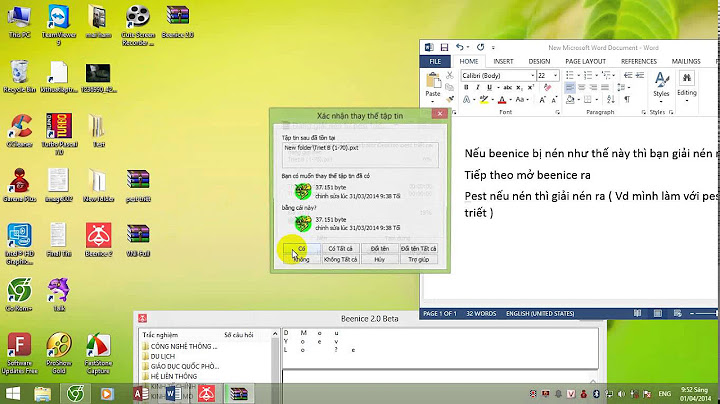This screenshot has height=404, width=720.
Task: Click the Clear All Formatting eraser icon
Action: click(x=547, y=87)
